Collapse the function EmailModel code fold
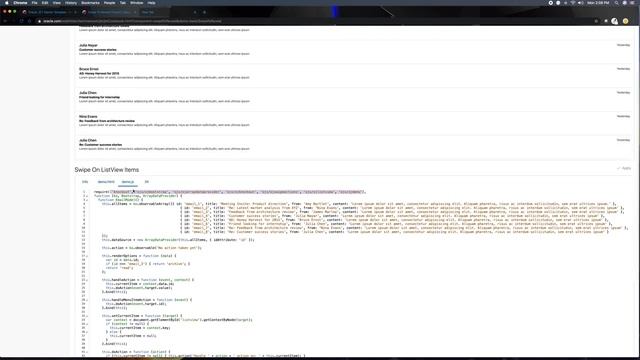This screenshot has height=360, width=640. (x=87, y=200)
